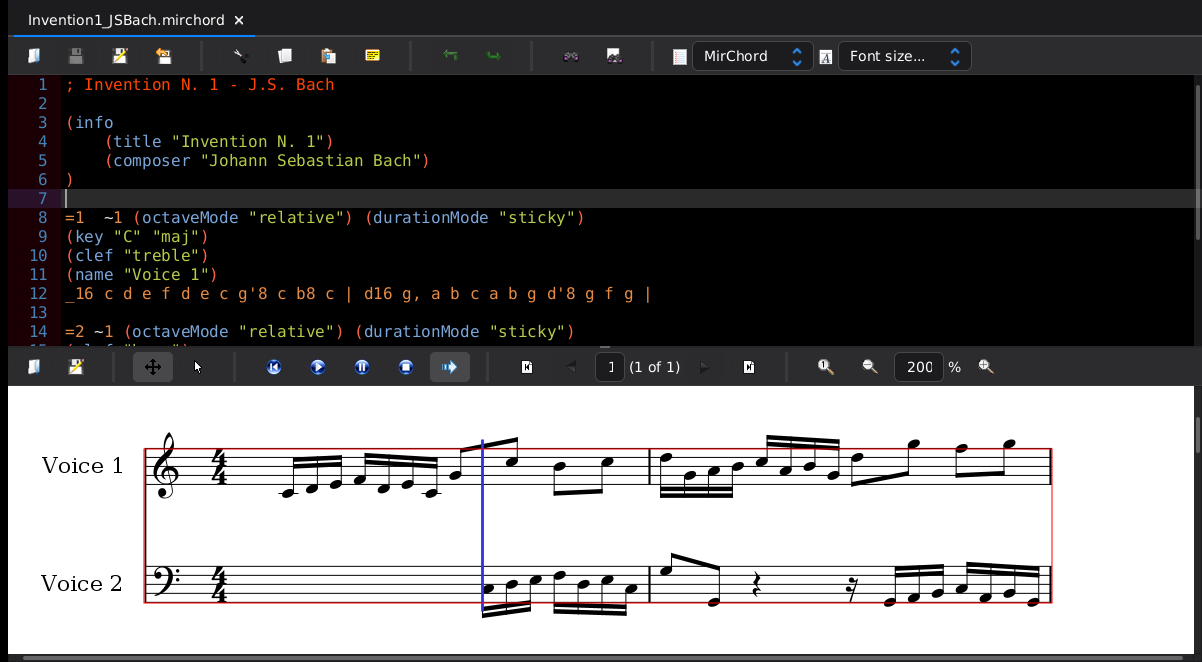Go to last page of score
Viewport: 1202px width, 662px height.
(749, 367)
